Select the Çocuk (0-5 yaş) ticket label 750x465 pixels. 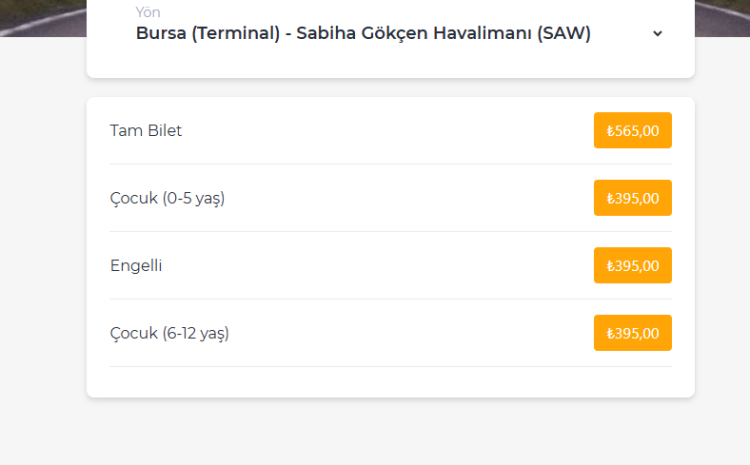[x=167, y=198]
